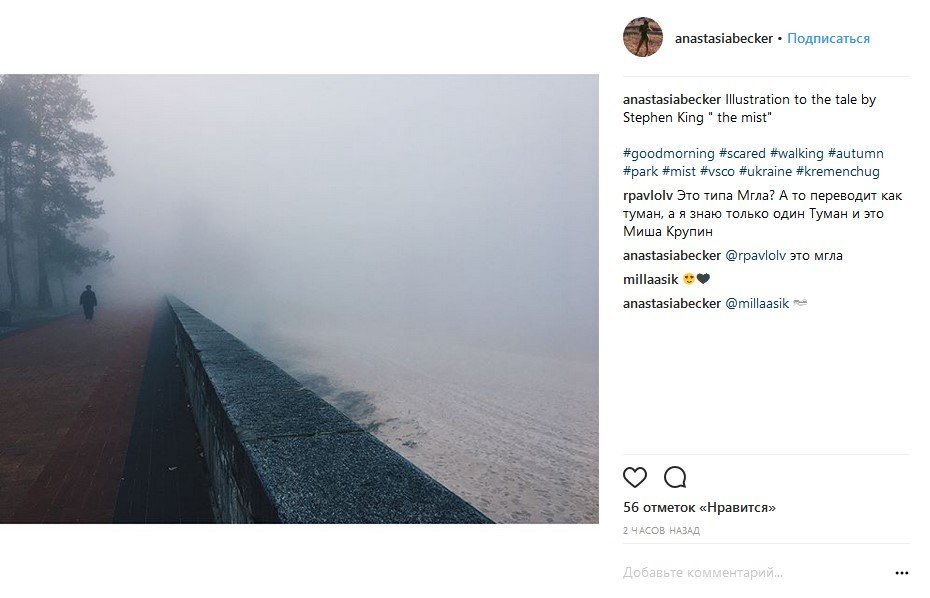This screenshot has height=598, width=930.
Task: Open the anastasiabecker username in header
Action: pos(724,39)
